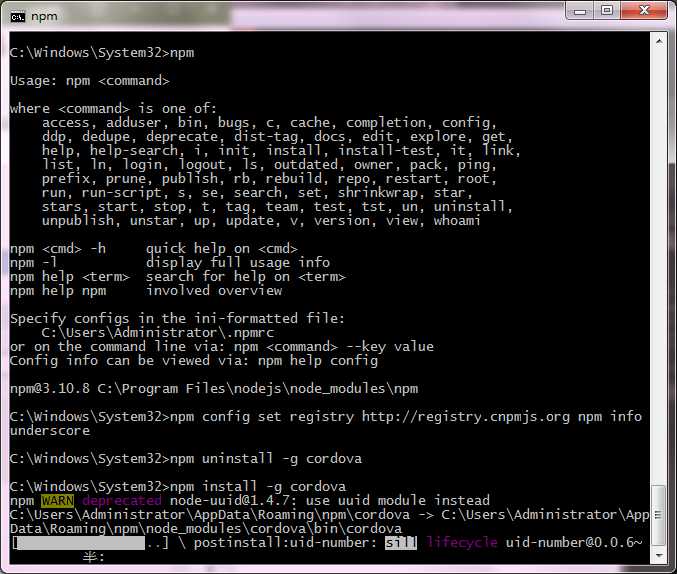Close the npm console window

coord(644,10)
